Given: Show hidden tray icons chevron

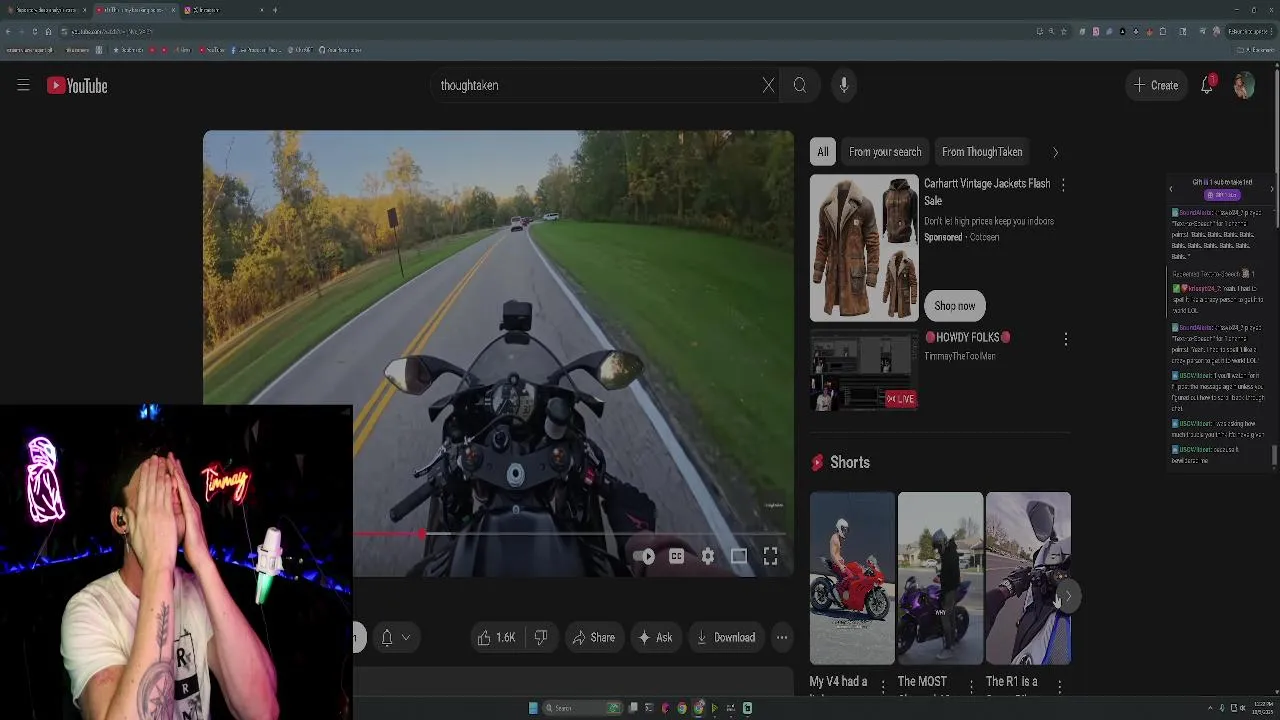Looking at the screenshot, I should pyautogui.click(x=1208, y=708).
